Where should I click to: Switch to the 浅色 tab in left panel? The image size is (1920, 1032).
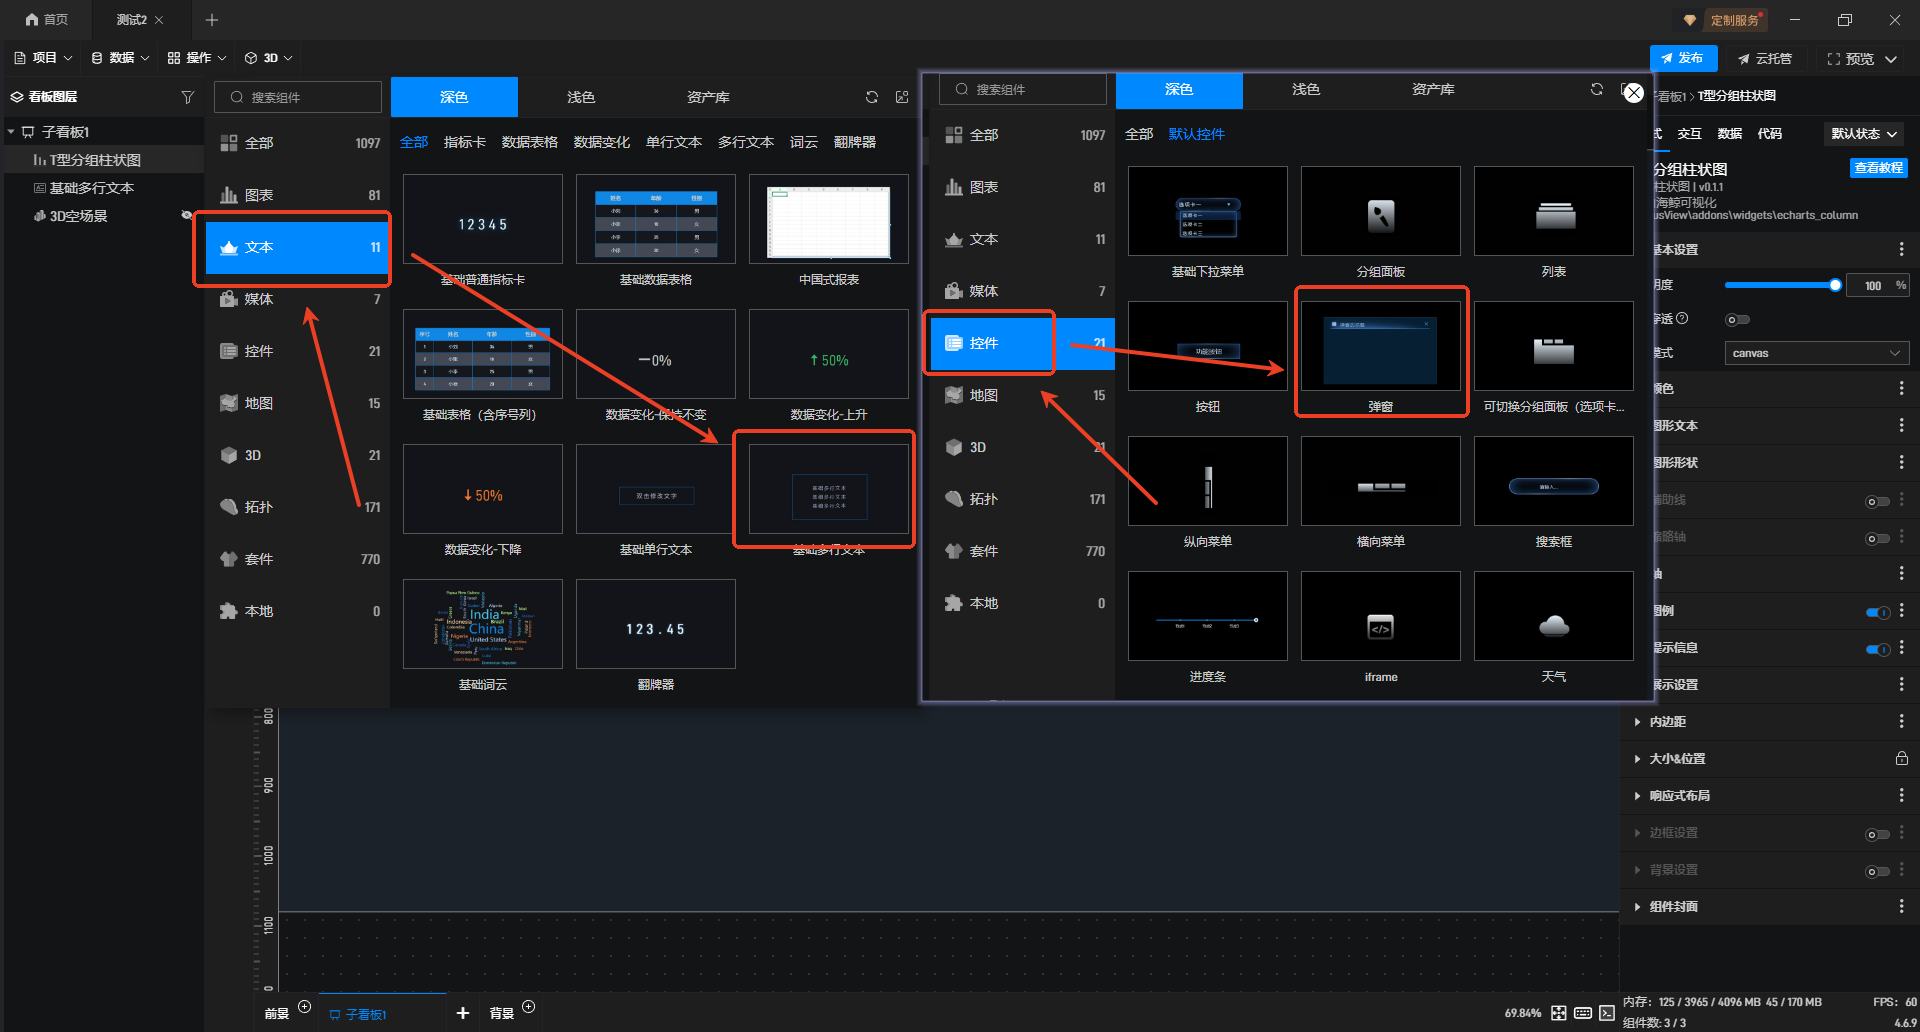pos(580,97)
